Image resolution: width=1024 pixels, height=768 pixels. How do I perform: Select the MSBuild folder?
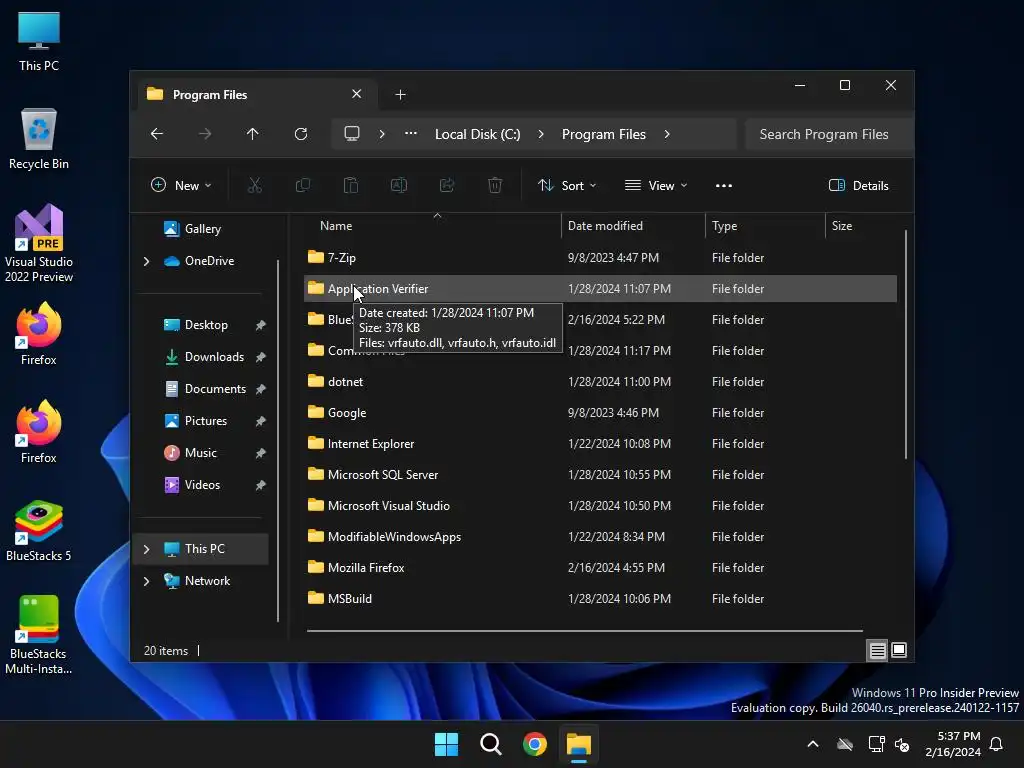coord(600,599)
